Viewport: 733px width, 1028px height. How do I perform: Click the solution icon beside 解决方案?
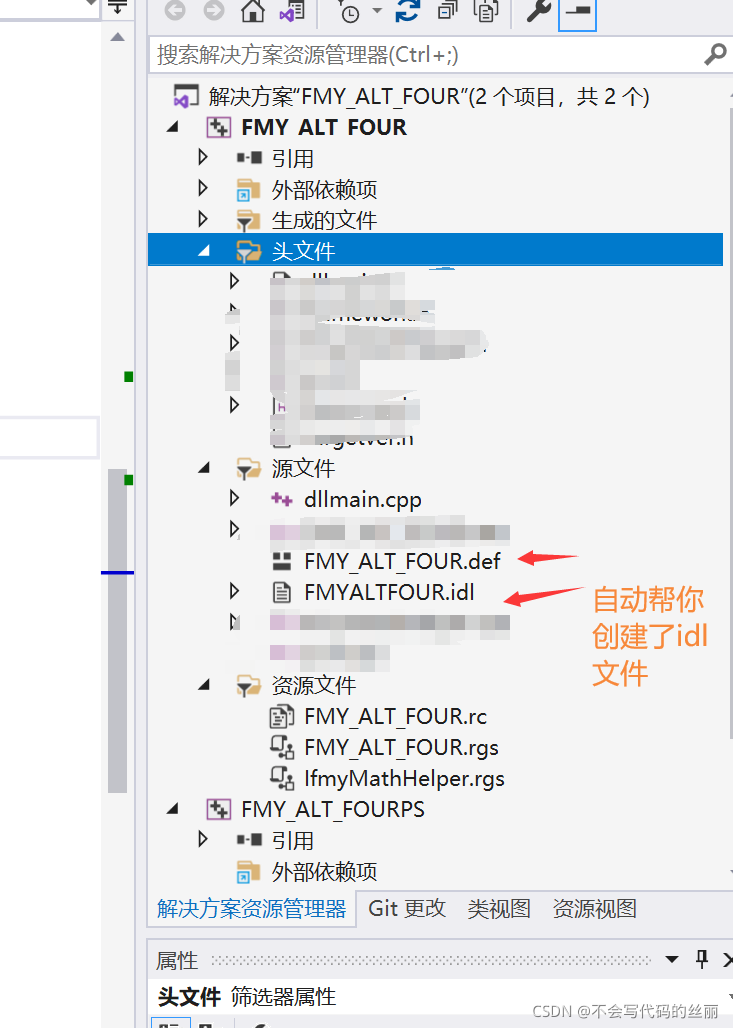(186, 97)
